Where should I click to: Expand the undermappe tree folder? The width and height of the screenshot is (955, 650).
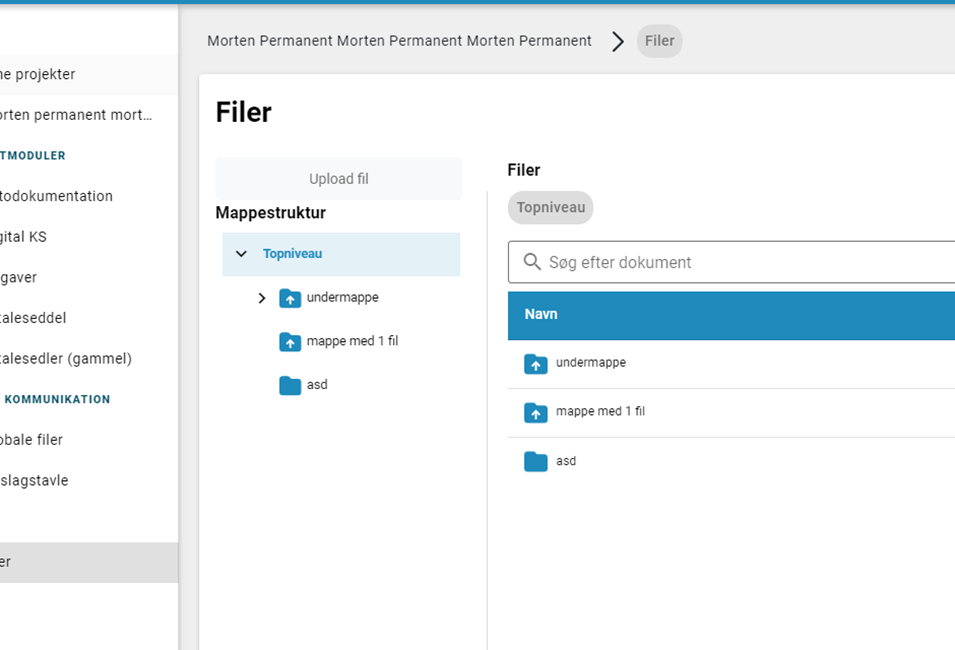click(x=262, y=298)
